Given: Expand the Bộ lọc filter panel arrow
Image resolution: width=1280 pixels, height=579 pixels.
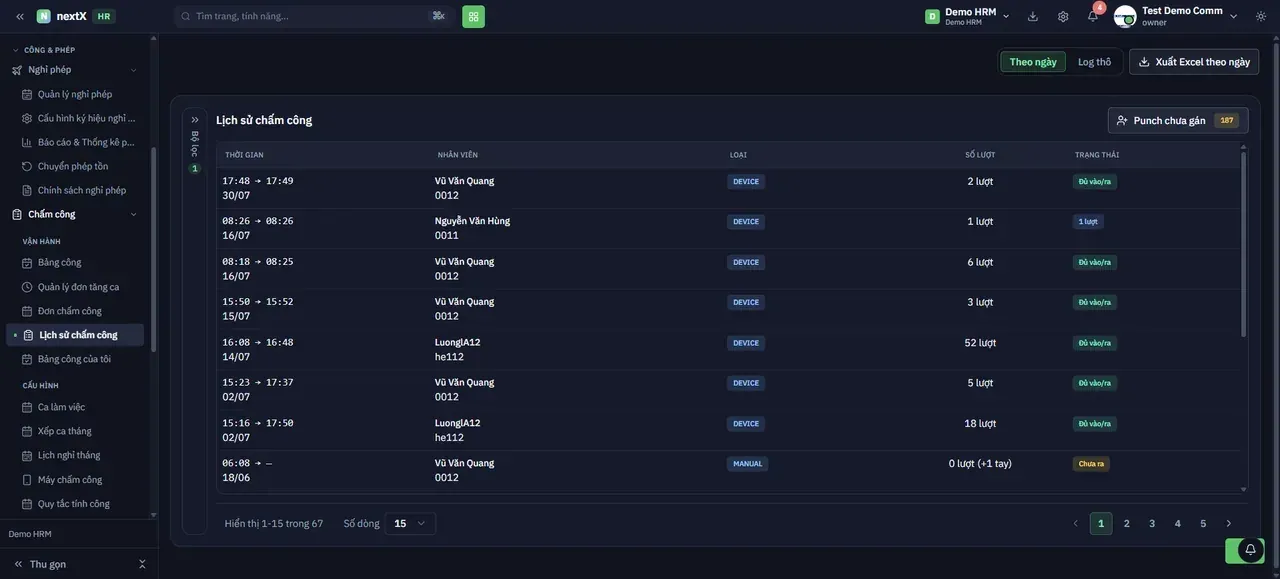Looking at the screenshot, I should coord(195,120).
